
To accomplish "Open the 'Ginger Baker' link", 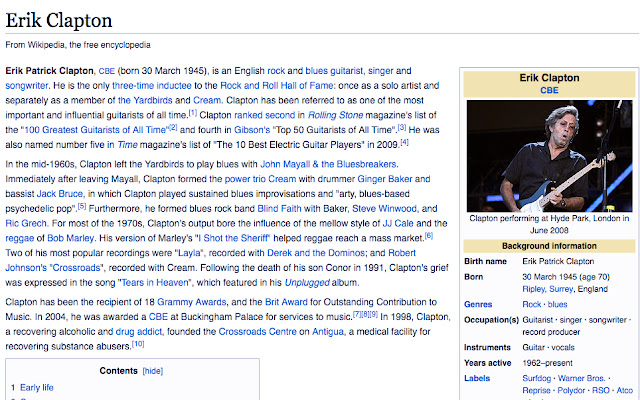I will point(384,179).
